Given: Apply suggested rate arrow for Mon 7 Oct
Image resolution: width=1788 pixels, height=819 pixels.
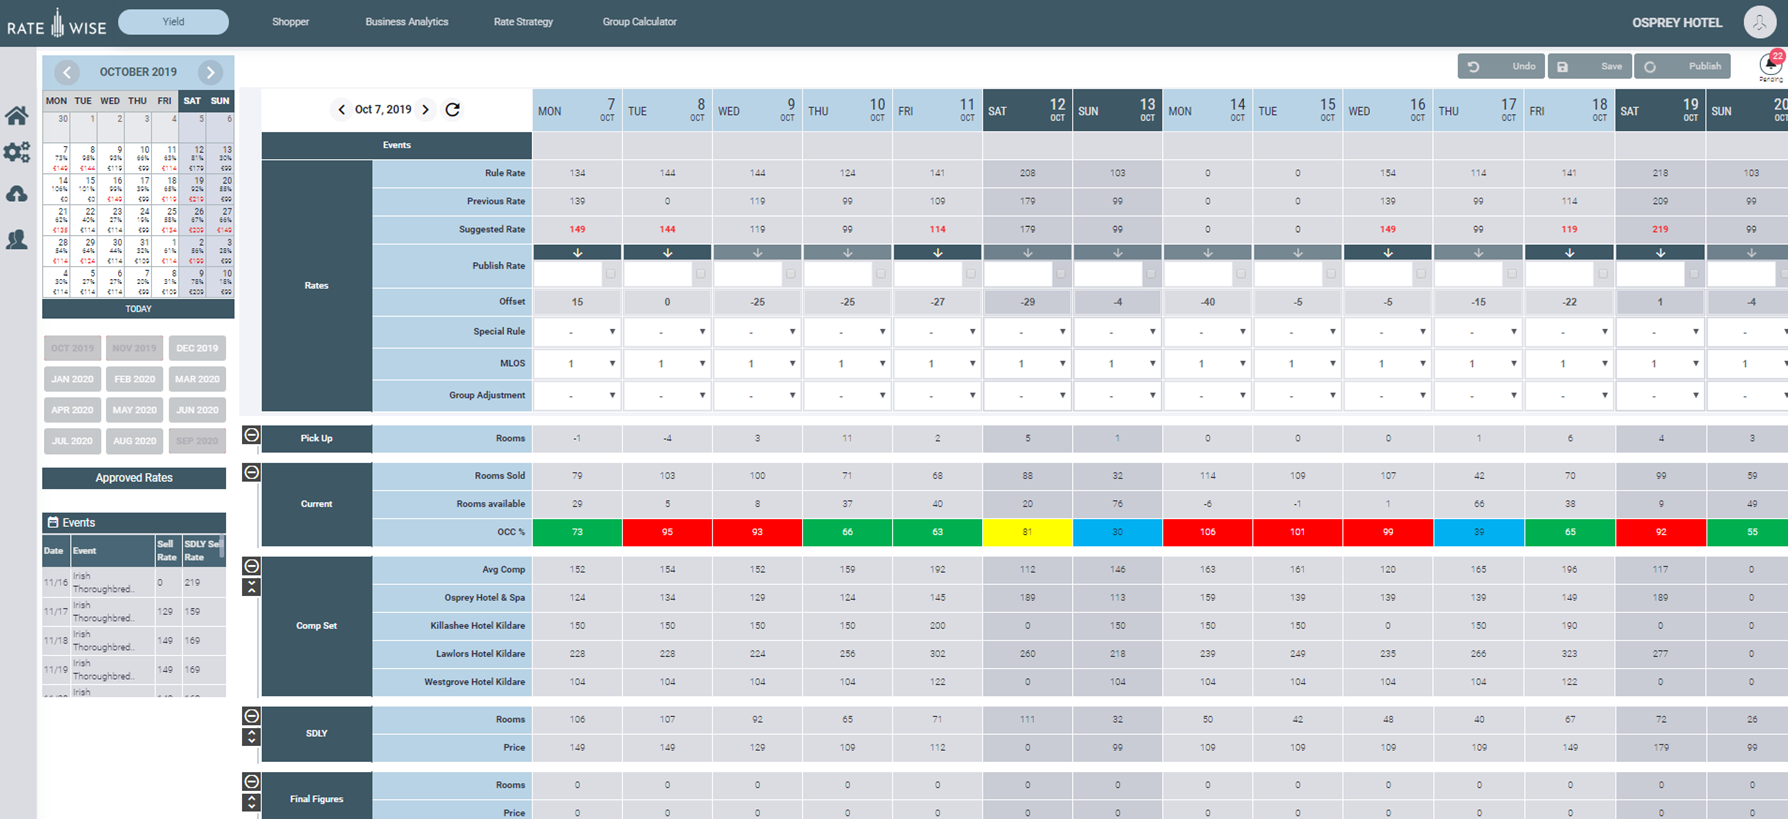Looking at the screenshot, I should click(577, 253).
